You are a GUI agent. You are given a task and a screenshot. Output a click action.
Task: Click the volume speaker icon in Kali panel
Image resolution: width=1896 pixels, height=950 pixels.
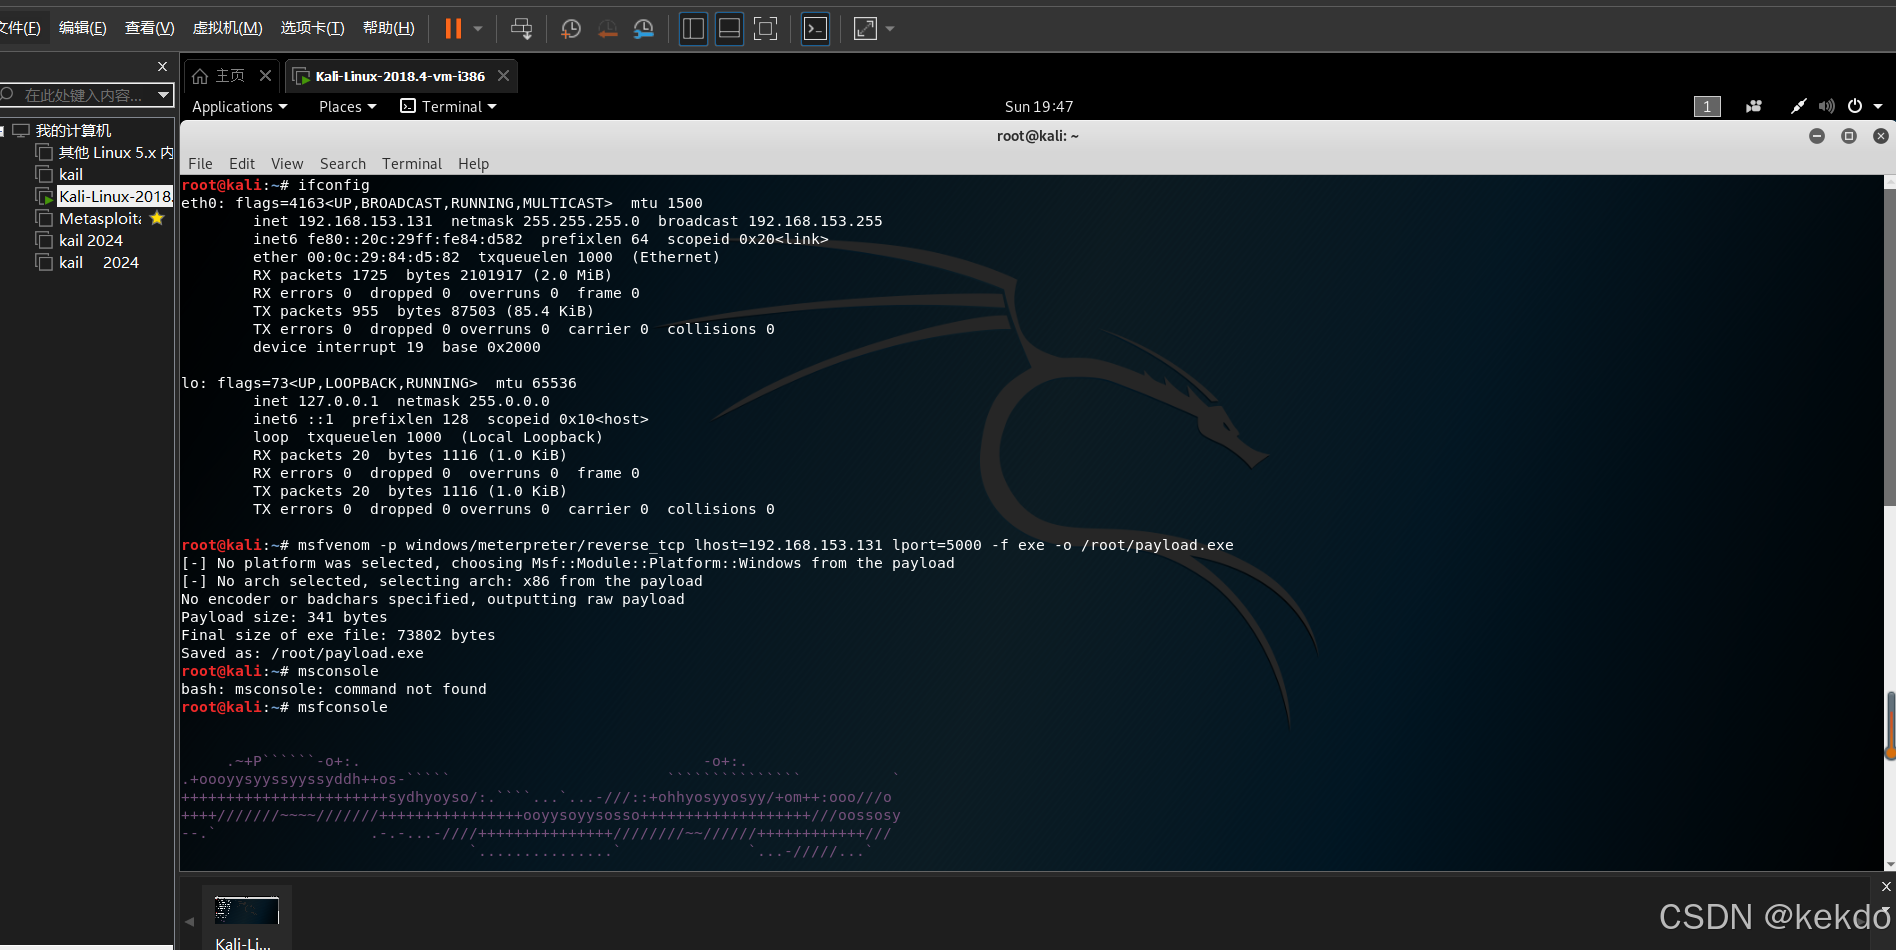[1827, 107]
